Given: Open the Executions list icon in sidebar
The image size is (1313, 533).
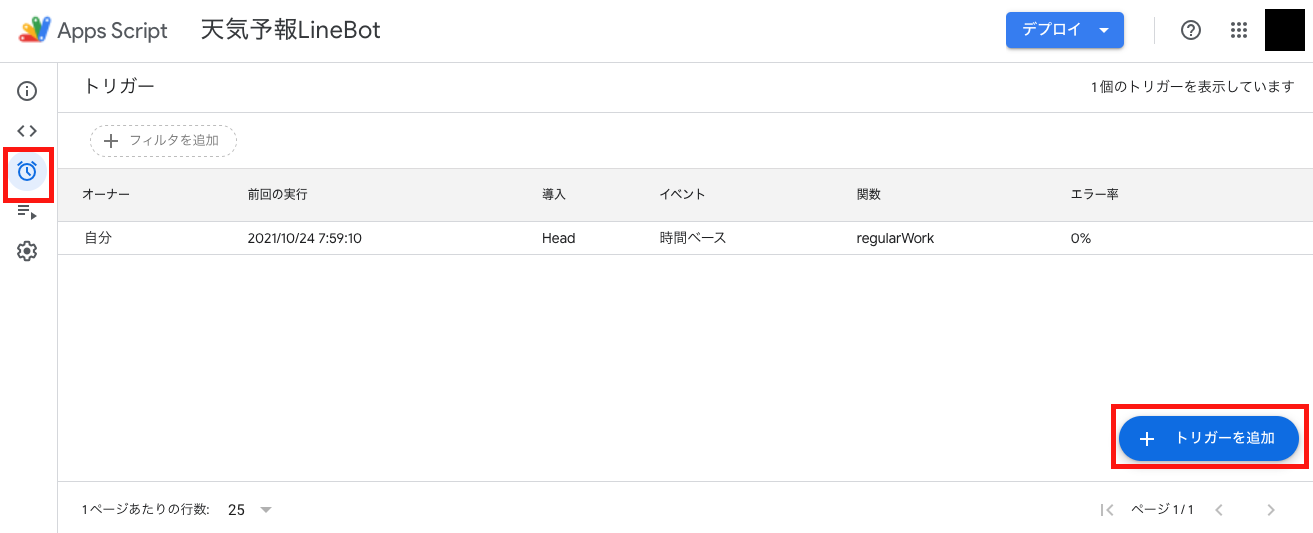Looking at the screenshot, I should pyautogui.click(x=27, y=211).
